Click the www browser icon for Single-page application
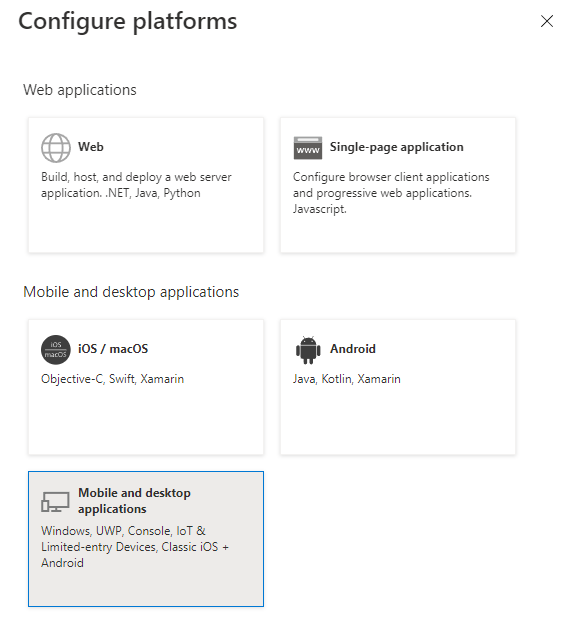Viewport: 572px width, 627px height. [308, 148]
